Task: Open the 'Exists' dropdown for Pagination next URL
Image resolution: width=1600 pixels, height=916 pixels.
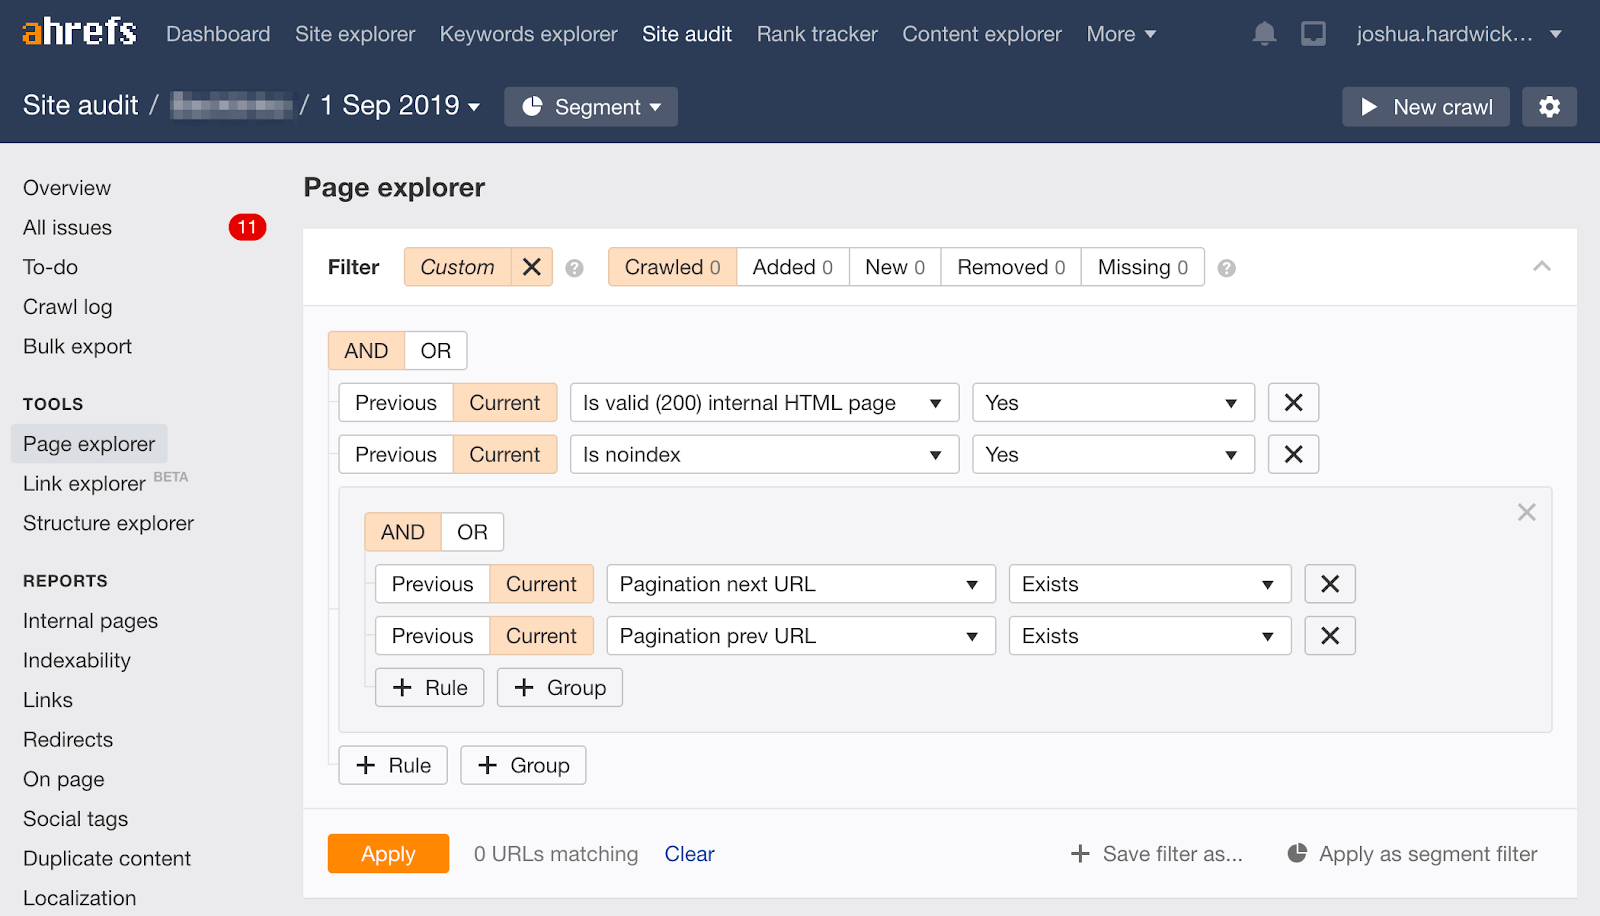Action: click(x=1148, y=583)
